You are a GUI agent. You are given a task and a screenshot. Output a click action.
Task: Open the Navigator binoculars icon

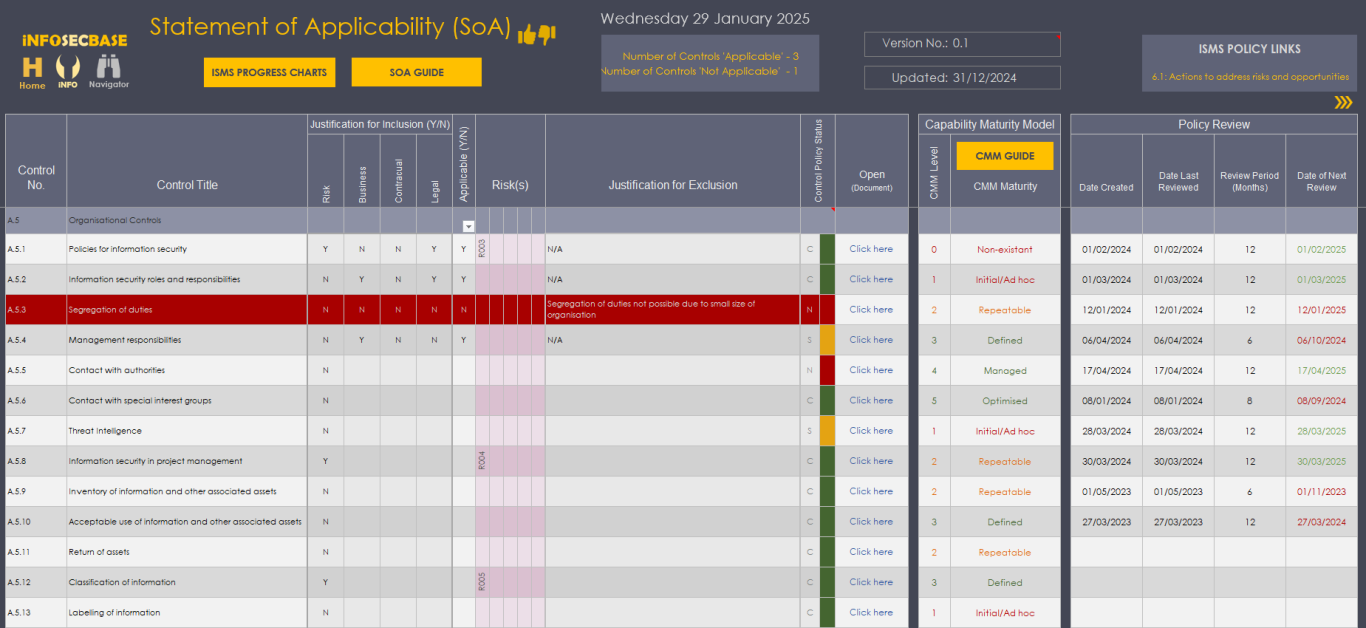coord(108,71)
